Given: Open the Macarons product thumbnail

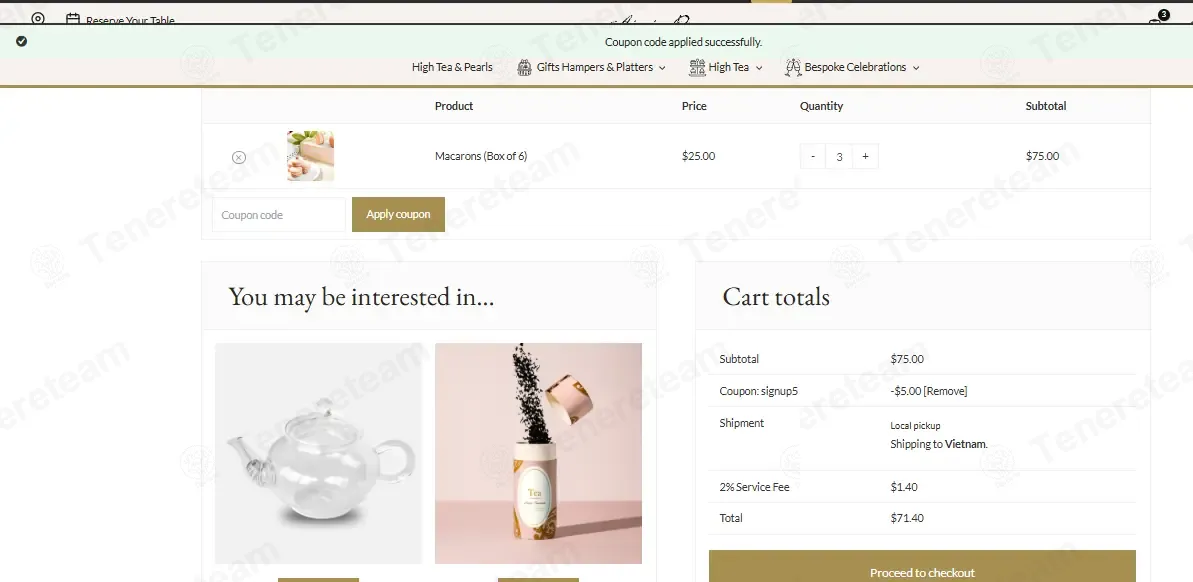Looking at the screenshot, I should (310, 156).
